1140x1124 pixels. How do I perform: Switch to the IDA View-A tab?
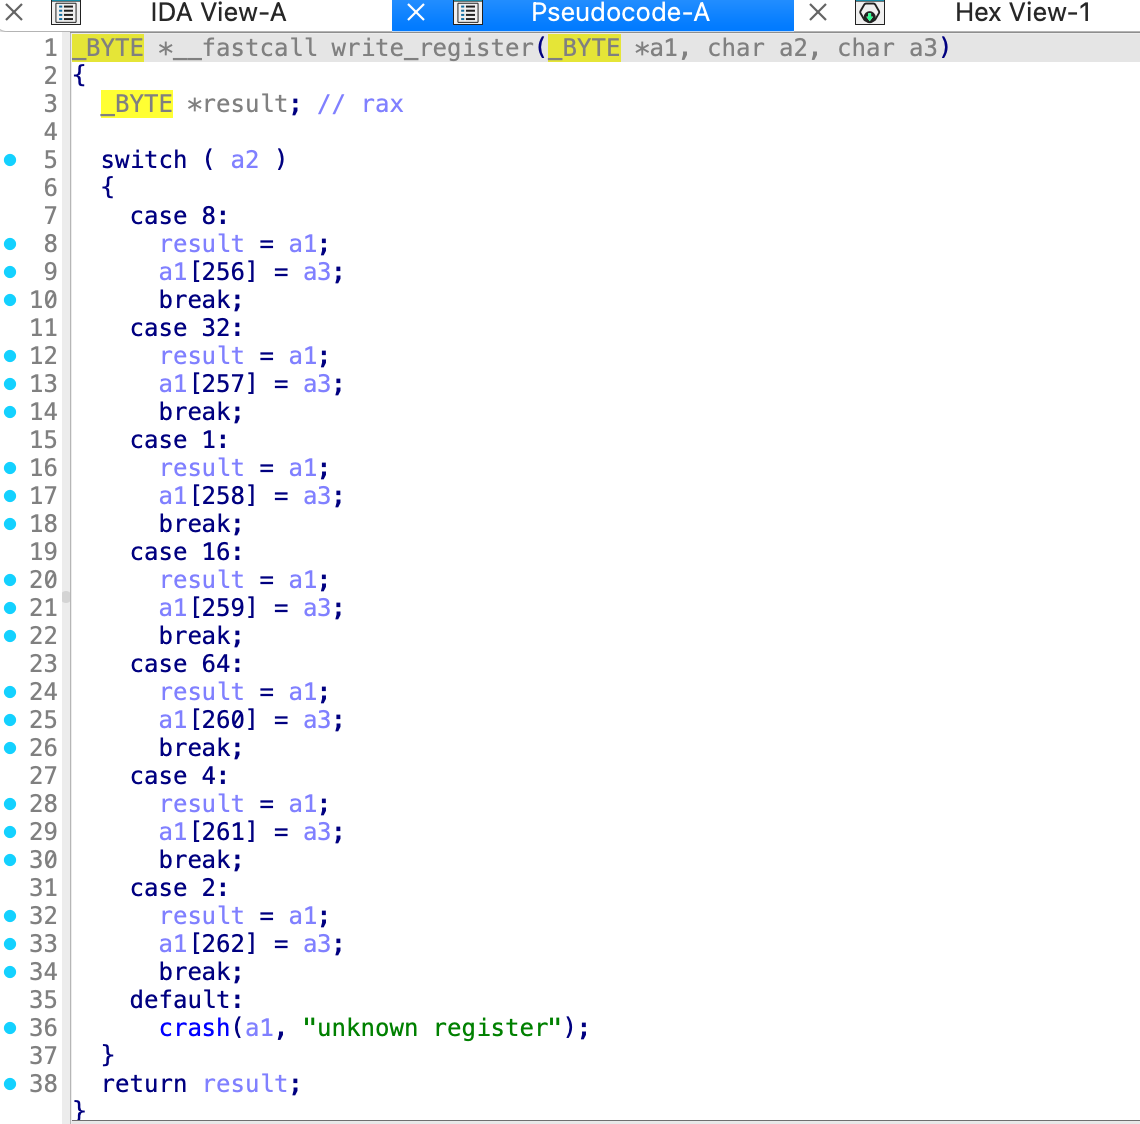218,13
